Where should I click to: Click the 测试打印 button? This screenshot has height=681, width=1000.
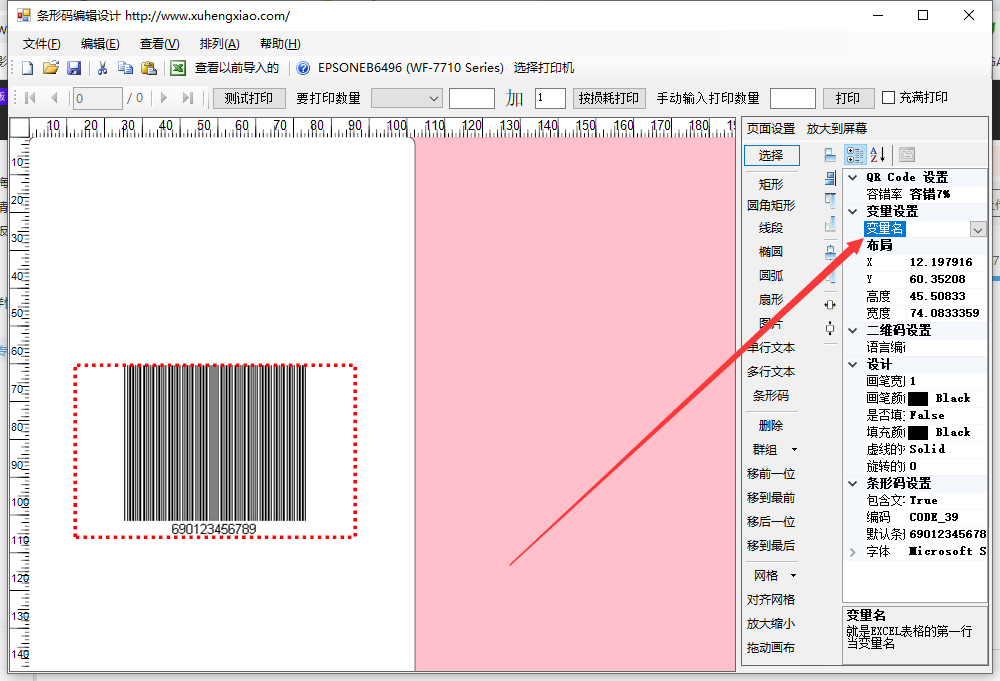pyautogui.click(x=248, y=98)
